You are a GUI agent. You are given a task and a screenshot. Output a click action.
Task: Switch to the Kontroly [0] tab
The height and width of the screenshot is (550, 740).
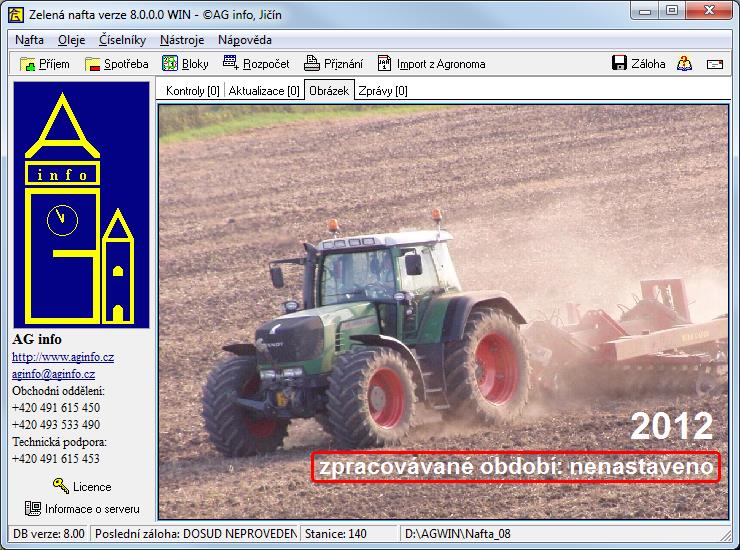[x=193, y=91]
